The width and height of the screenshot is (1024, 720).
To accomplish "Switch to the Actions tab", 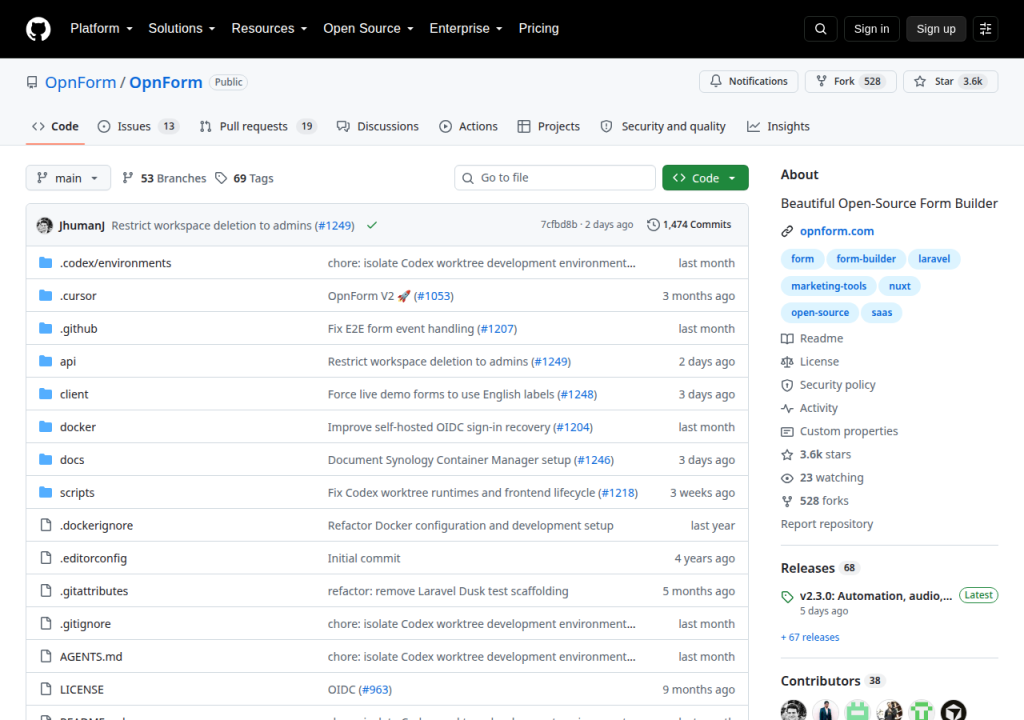I will 468,126.
